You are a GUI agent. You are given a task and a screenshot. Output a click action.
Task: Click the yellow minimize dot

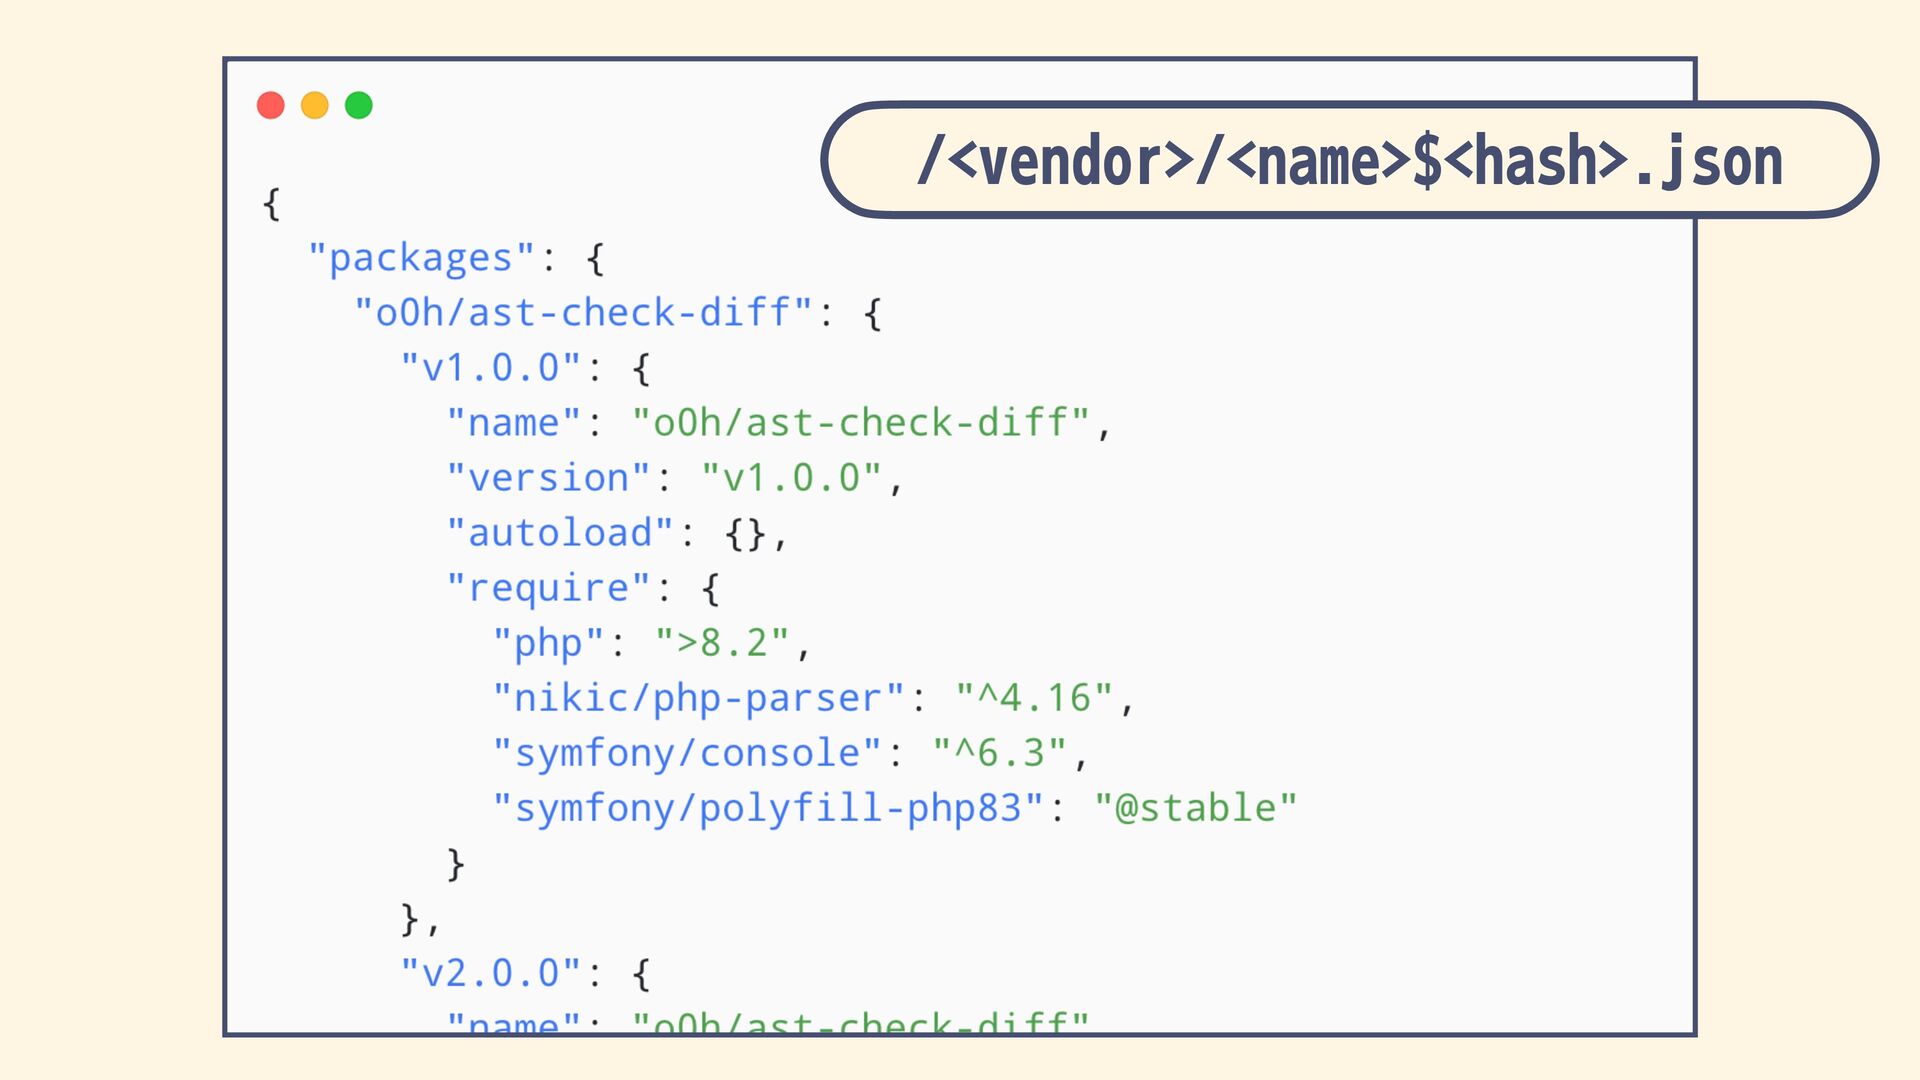[x=315, y=105]
